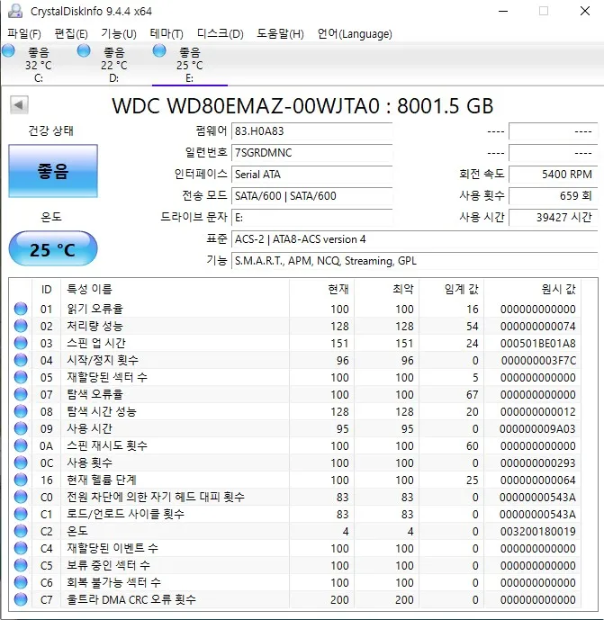Screen dimensions: 604x624
Task: Open the 테마(T) menu
Action: coord(166,34)
